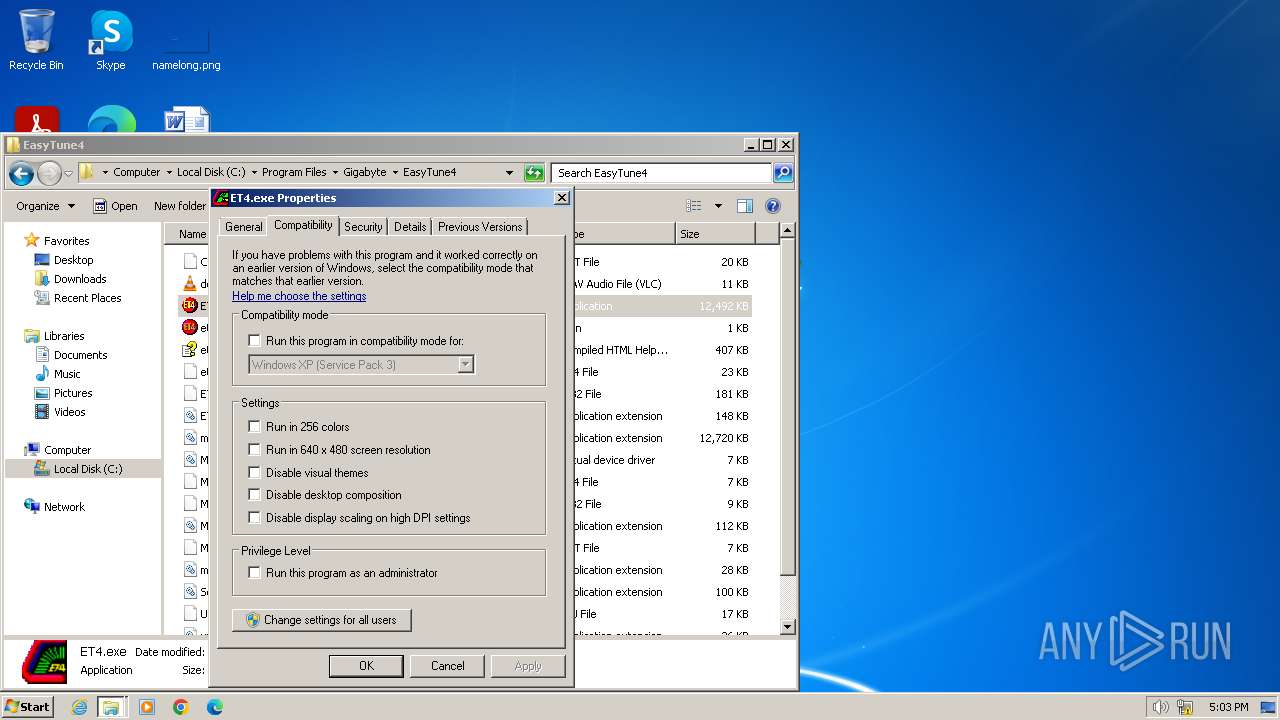Check Disable desktop composition

tap(254, 495)
